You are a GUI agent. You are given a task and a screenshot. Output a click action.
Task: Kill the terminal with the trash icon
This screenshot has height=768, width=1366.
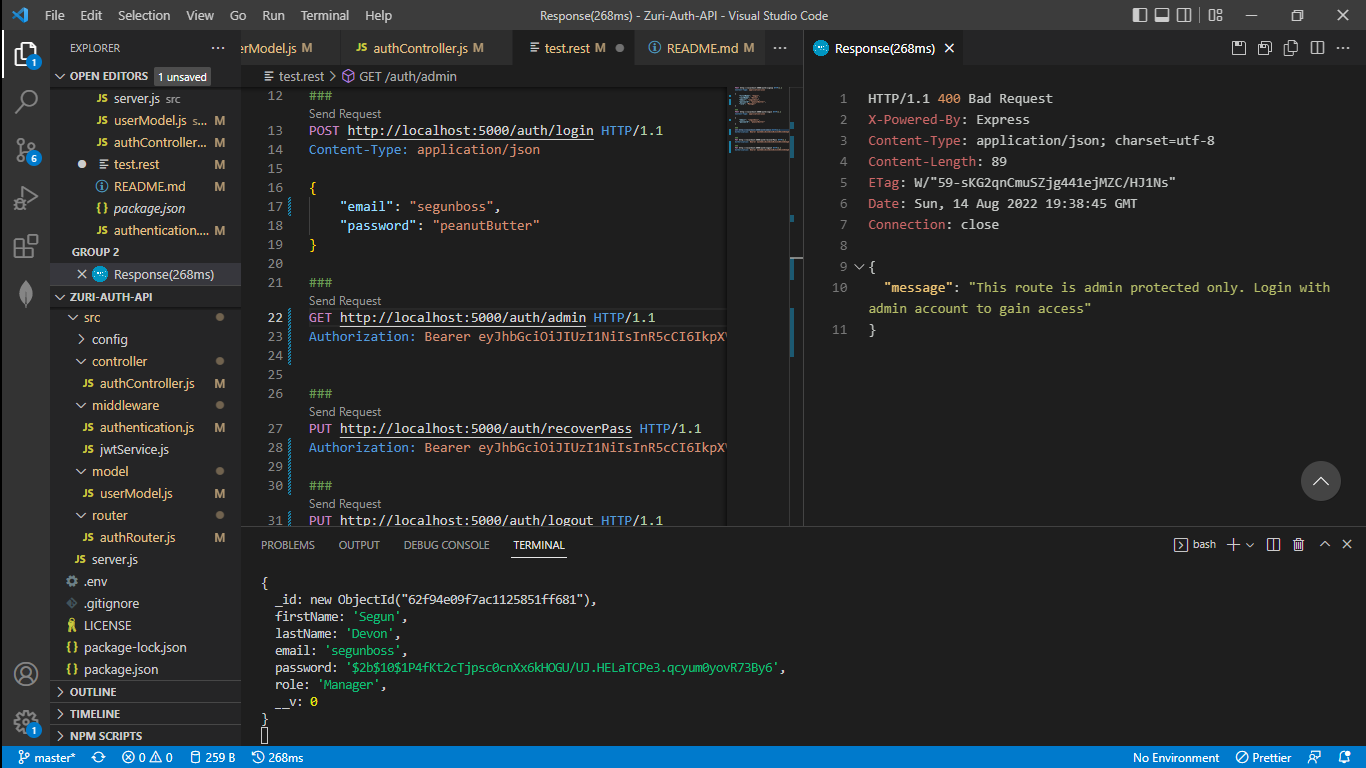[x=1298, y=544]
